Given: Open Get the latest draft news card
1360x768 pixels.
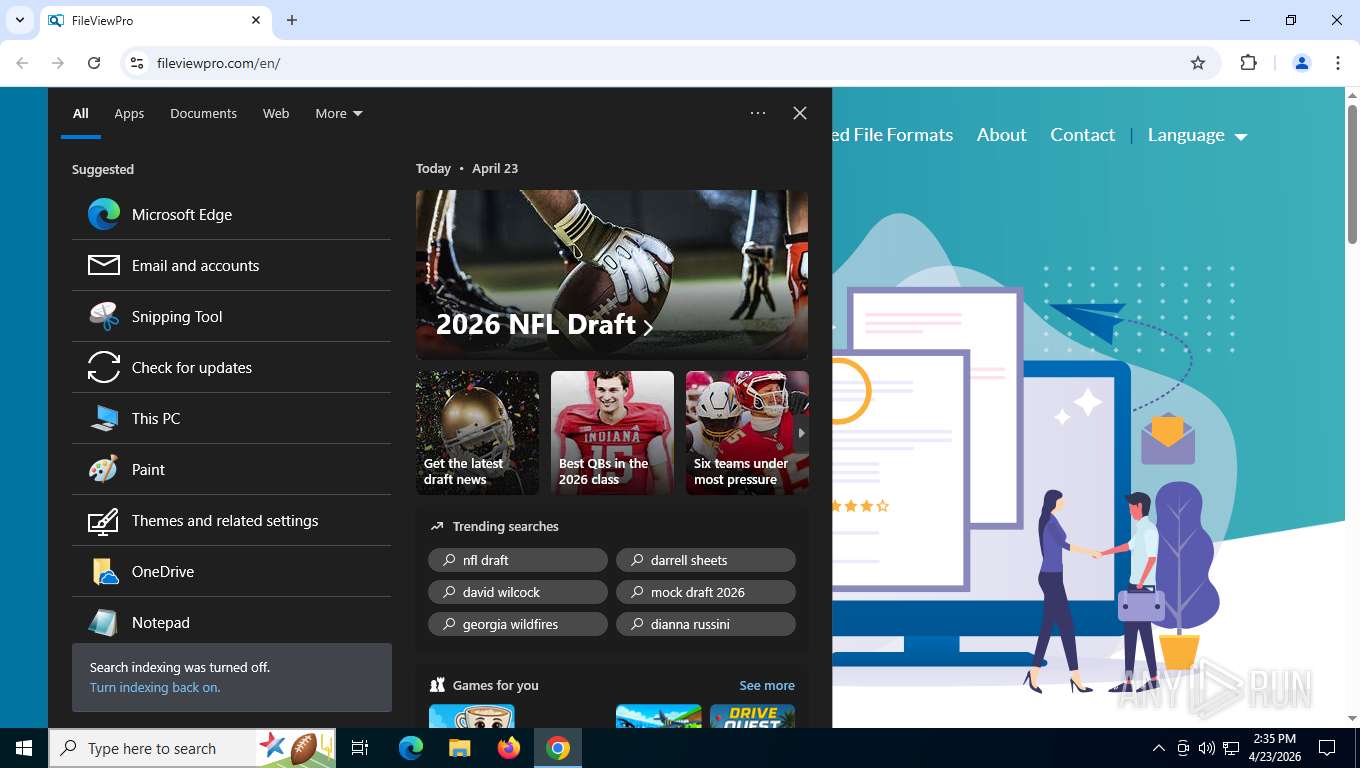Looking at the screenshot, I should coord(477,433).
